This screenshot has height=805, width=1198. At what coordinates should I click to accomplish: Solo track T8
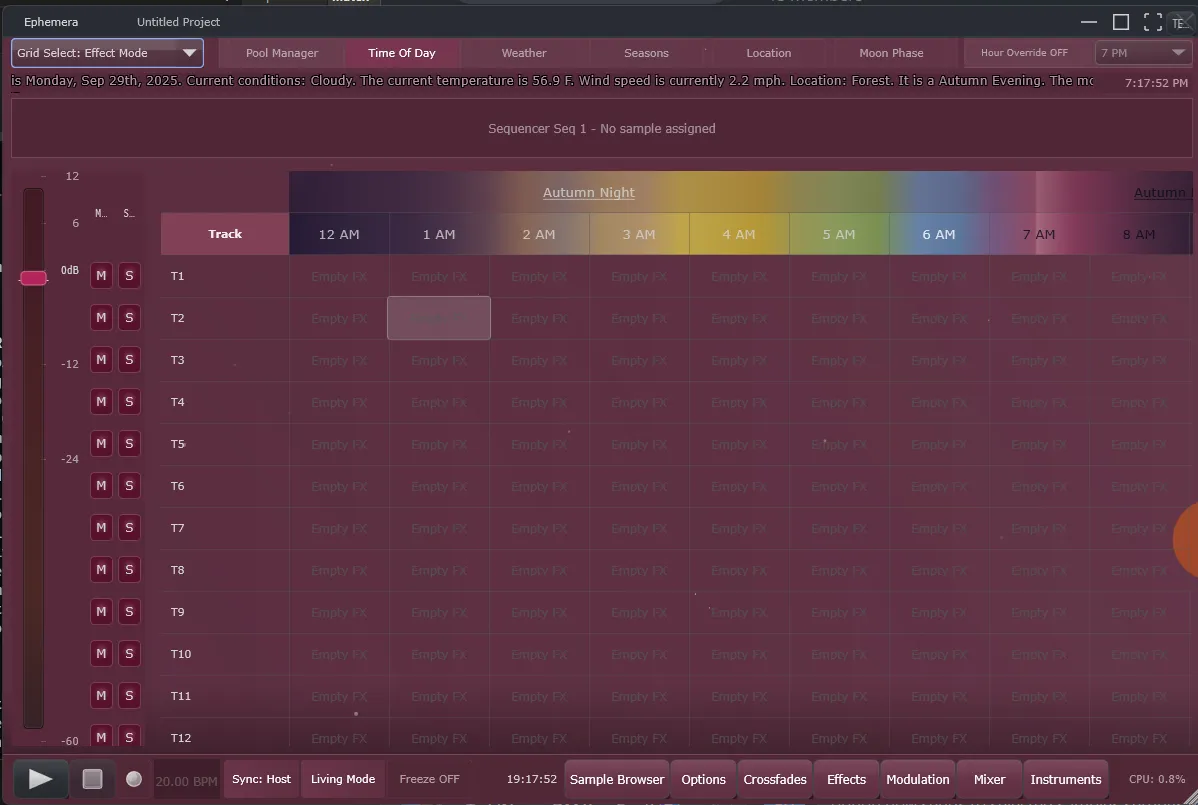coord(129,570)
